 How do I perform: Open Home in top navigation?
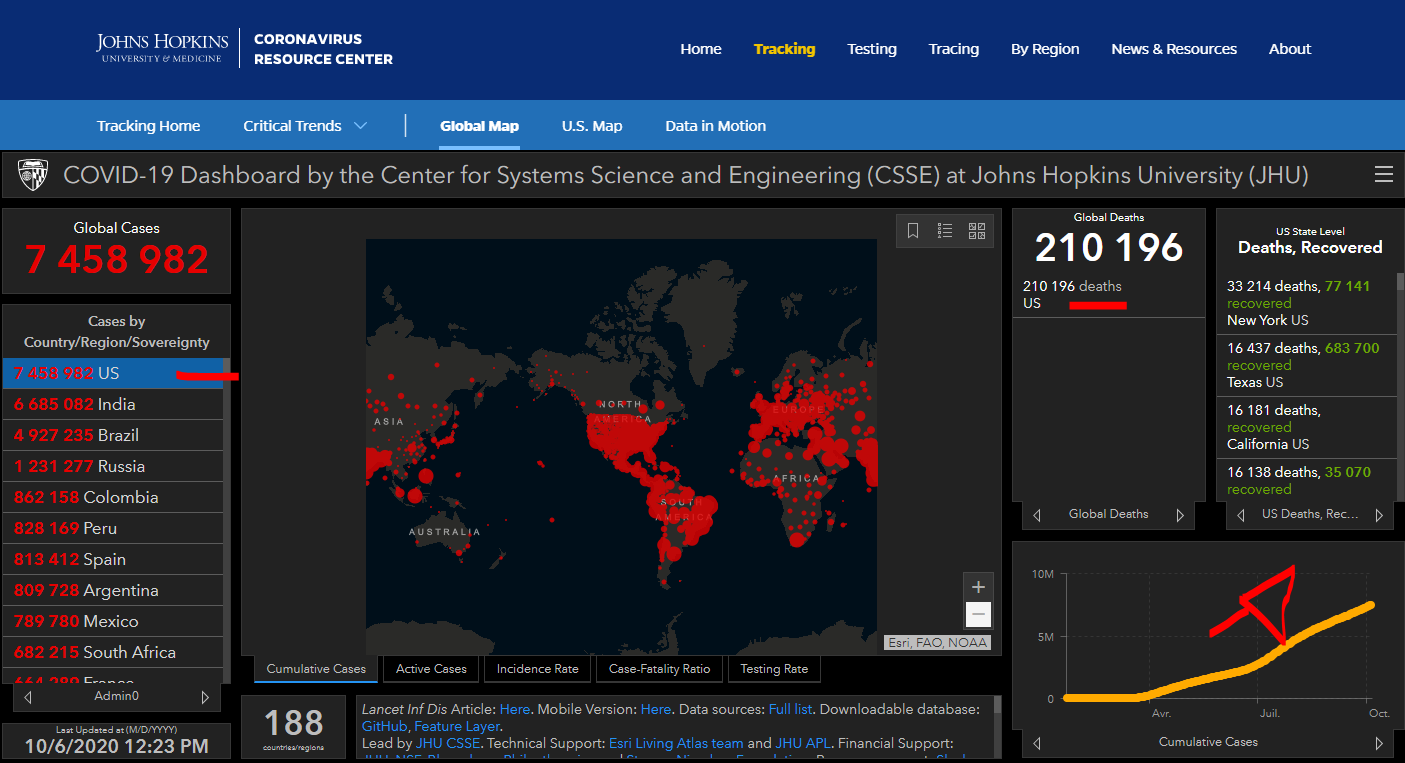(701, 49)
